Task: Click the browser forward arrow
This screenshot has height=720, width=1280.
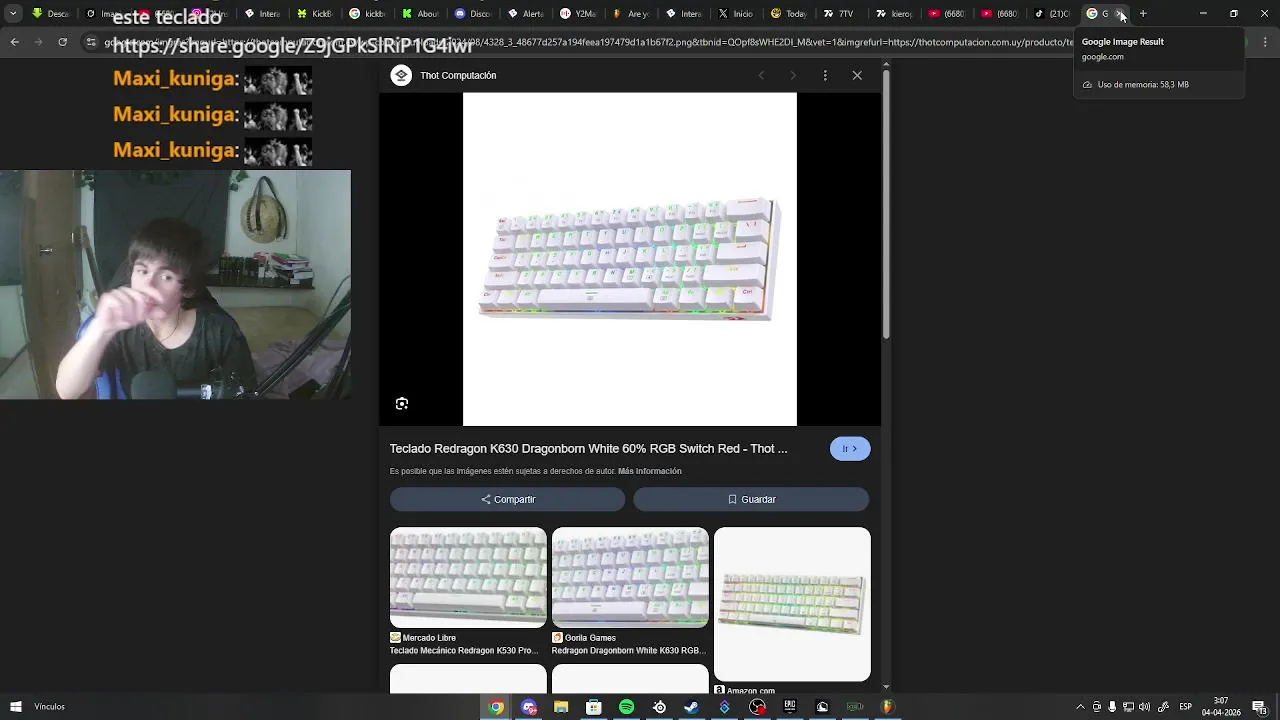Action: pos(38,42)
